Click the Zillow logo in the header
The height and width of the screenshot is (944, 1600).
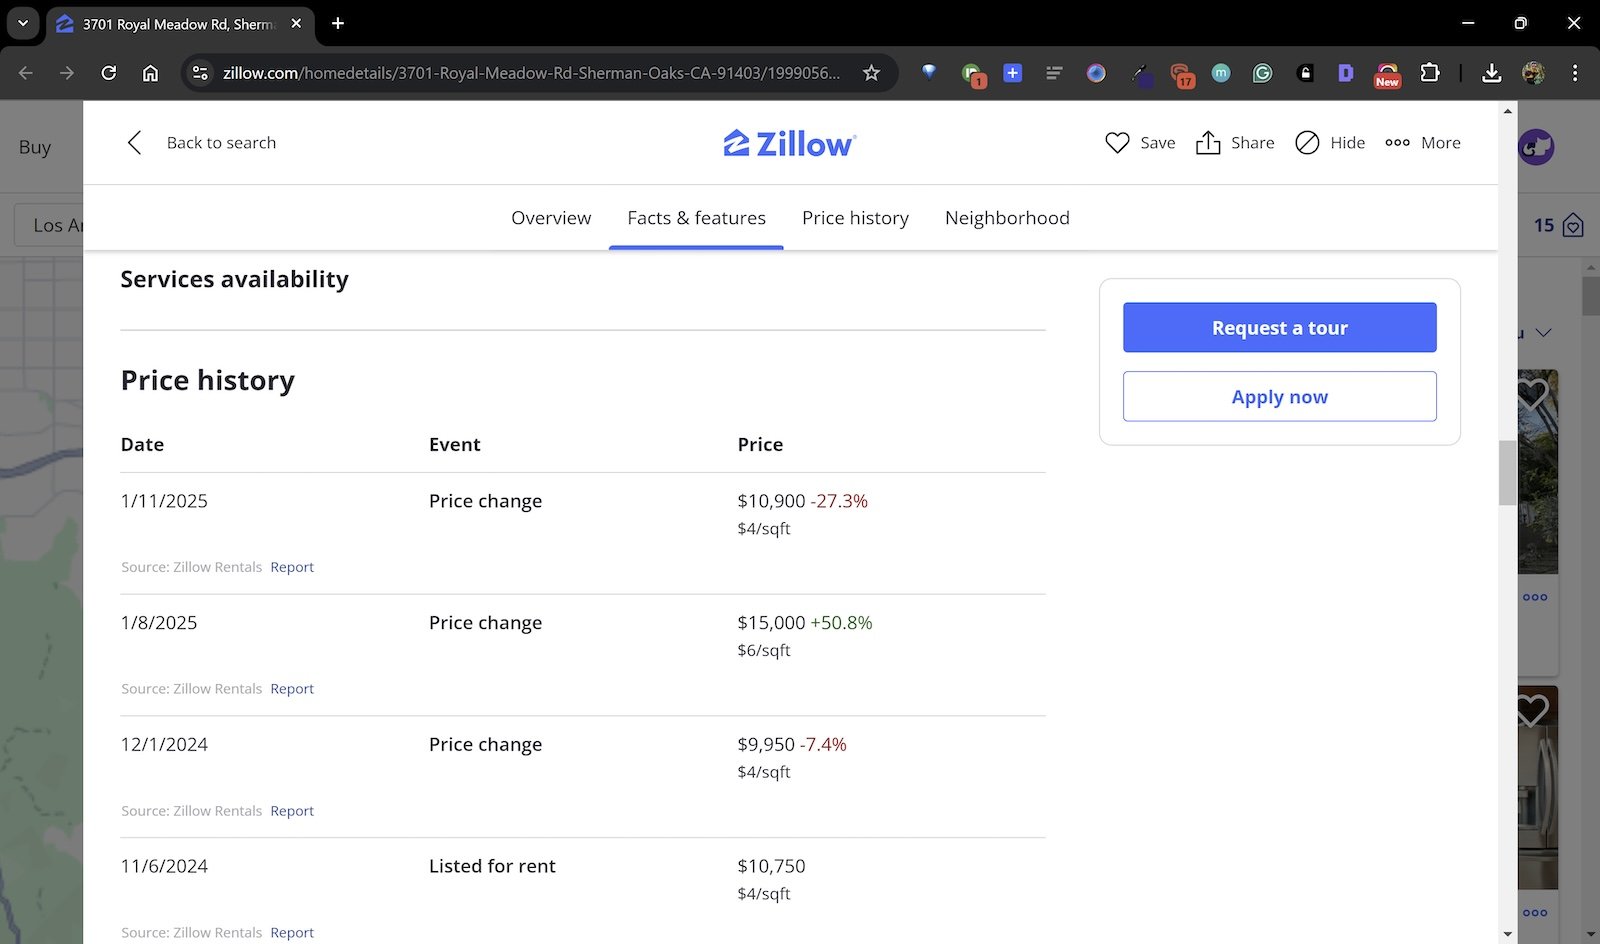(789, 143)
